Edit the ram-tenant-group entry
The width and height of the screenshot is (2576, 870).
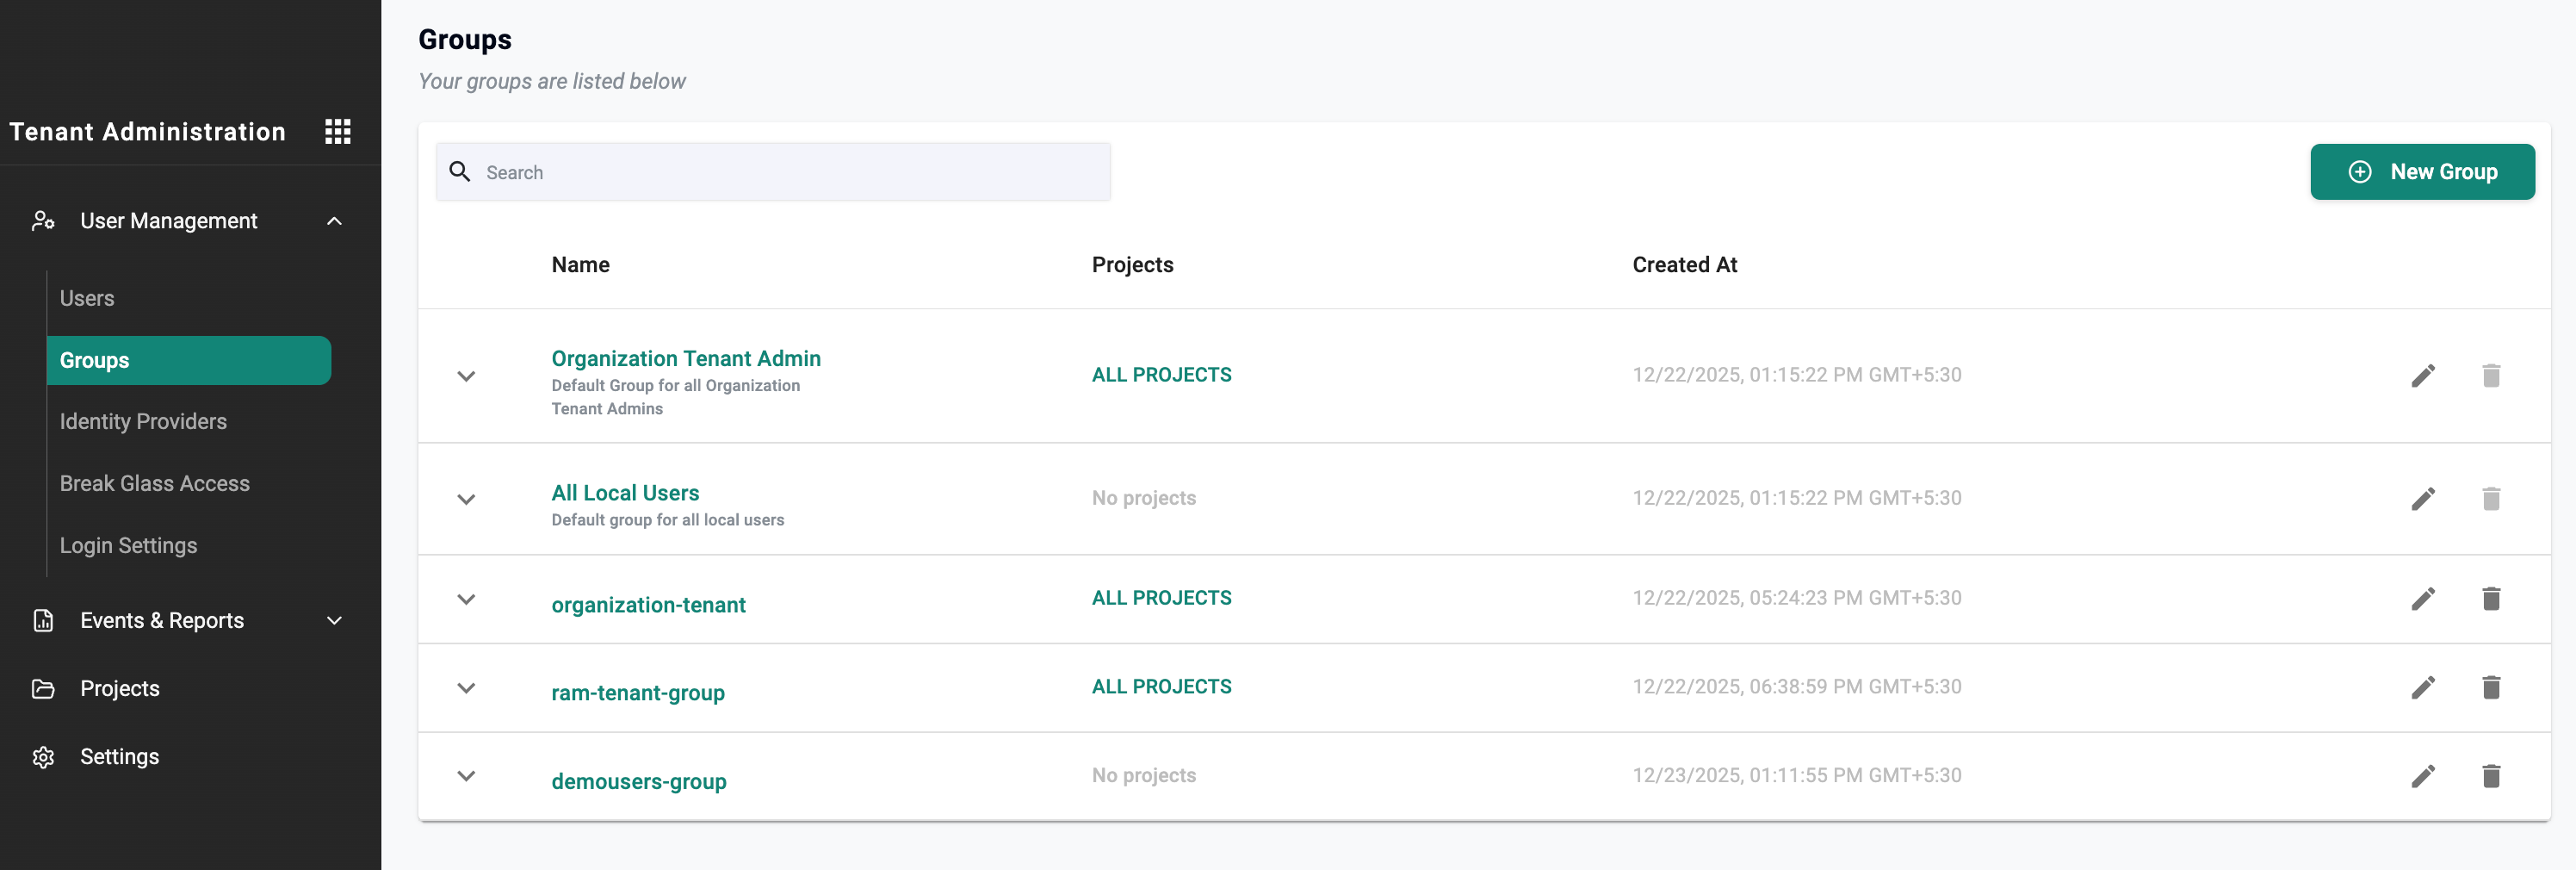2422,687
